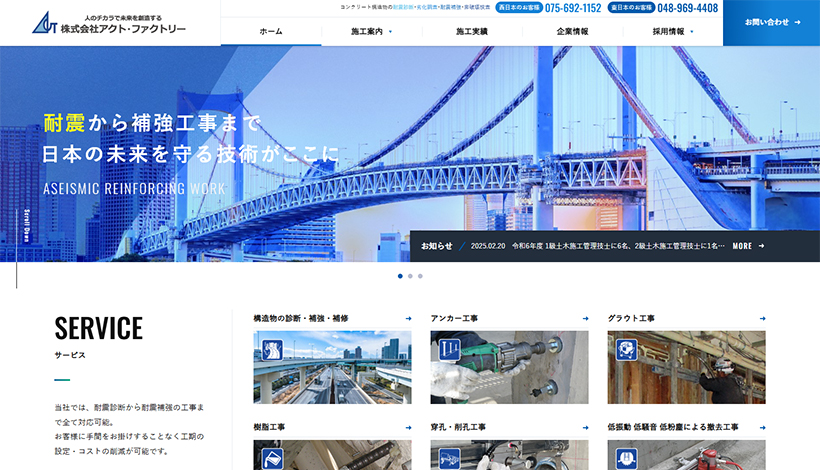Call the west Japan number 075-692-1152
Image resolution: width=820 pixels, height=470 pixels.
573,8
